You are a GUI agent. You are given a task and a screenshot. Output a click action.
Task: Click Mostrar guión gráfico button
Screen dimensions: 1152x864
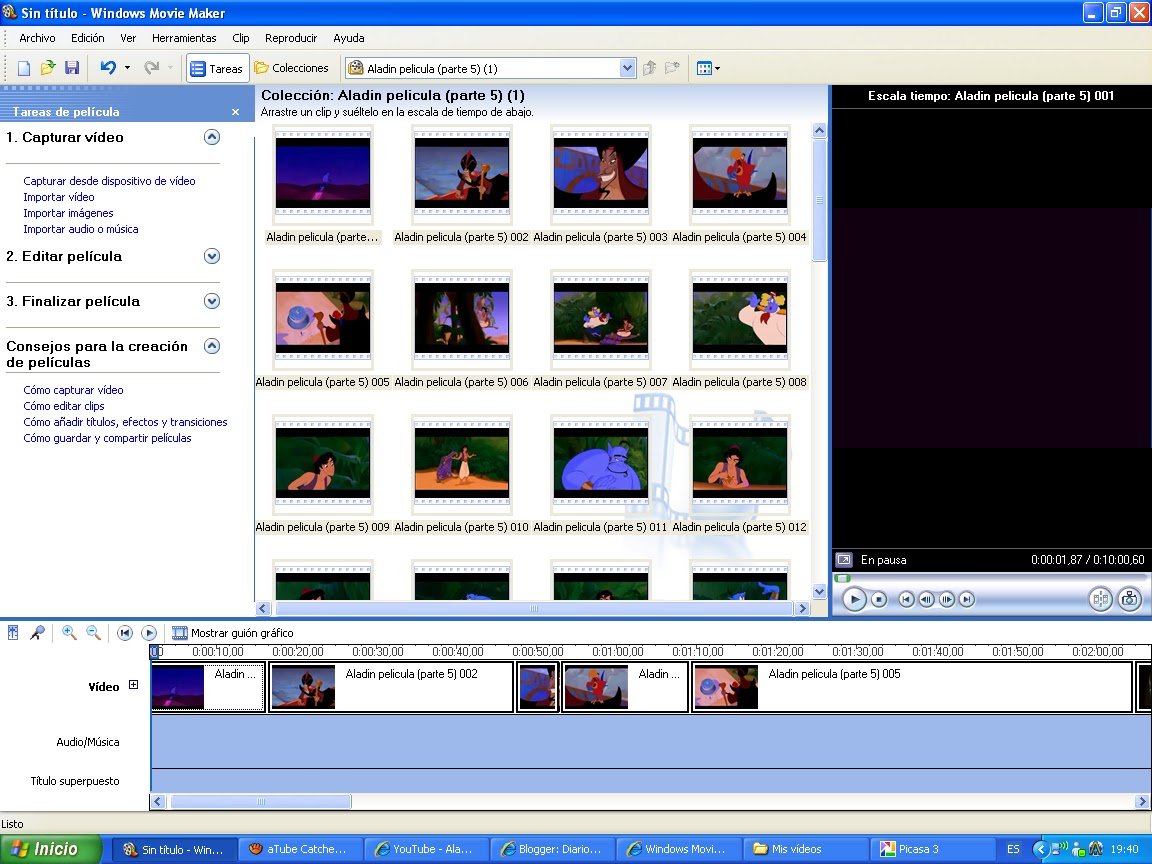tap(233, 633)
